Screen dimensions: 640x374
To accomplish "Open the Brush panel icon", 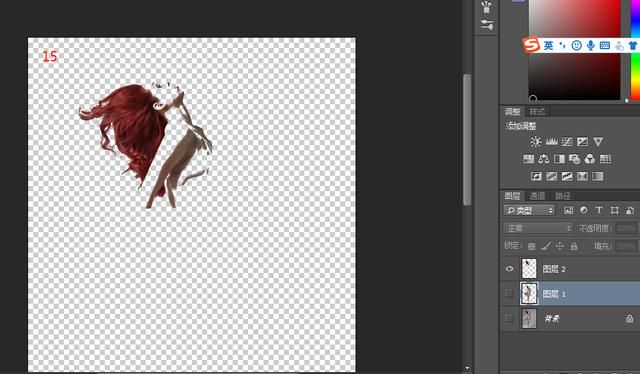I will 487,7.
